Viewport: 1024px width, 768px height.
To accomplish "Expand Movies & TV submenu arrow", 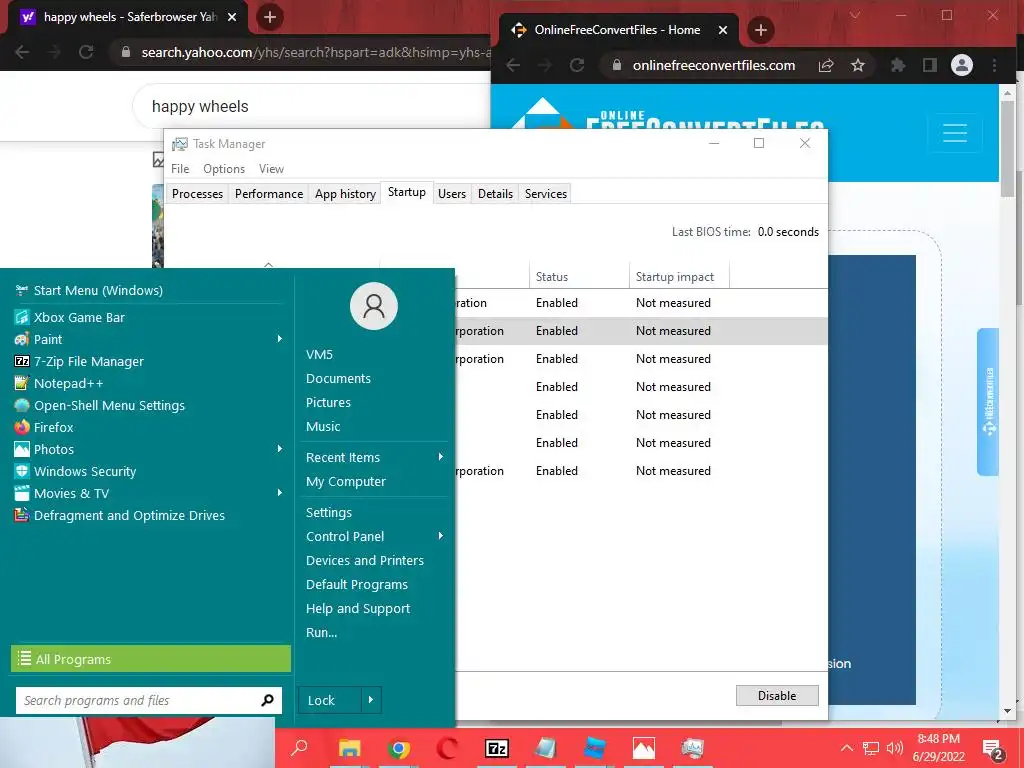I will tap(280, 492).
